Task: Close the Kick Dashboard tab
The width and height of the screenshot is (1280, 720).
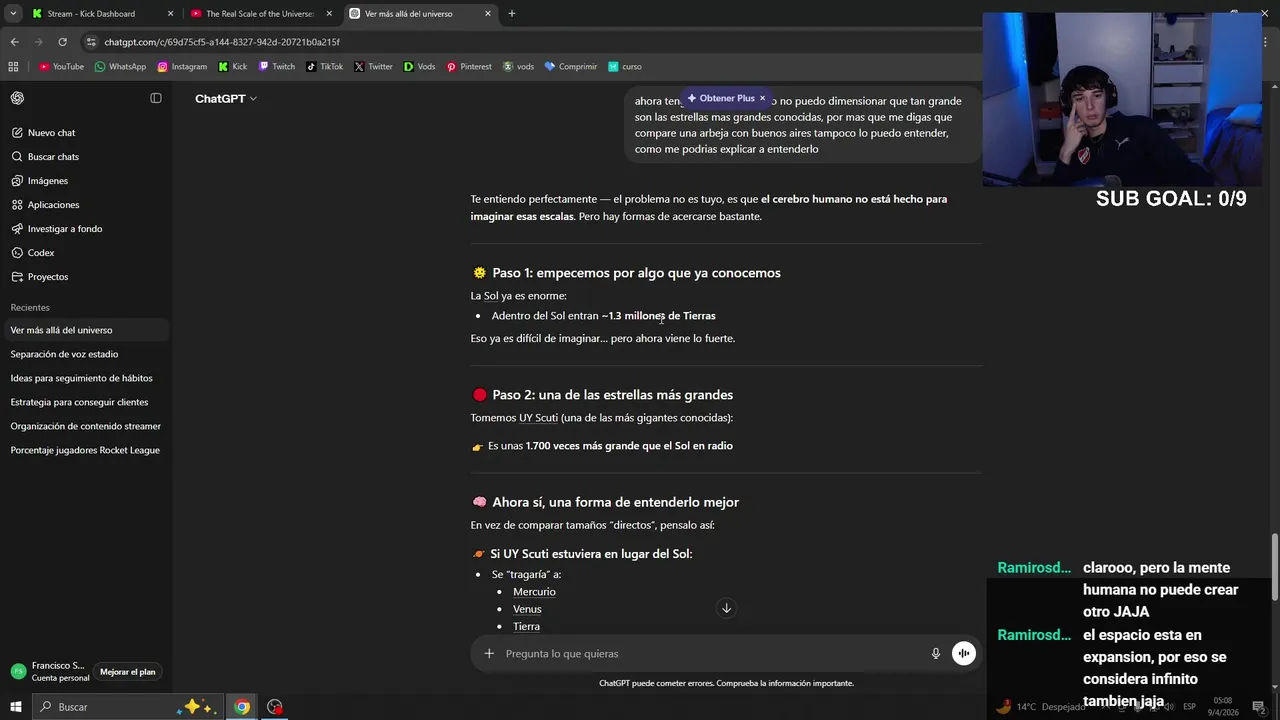Action: tap(170, 14)
